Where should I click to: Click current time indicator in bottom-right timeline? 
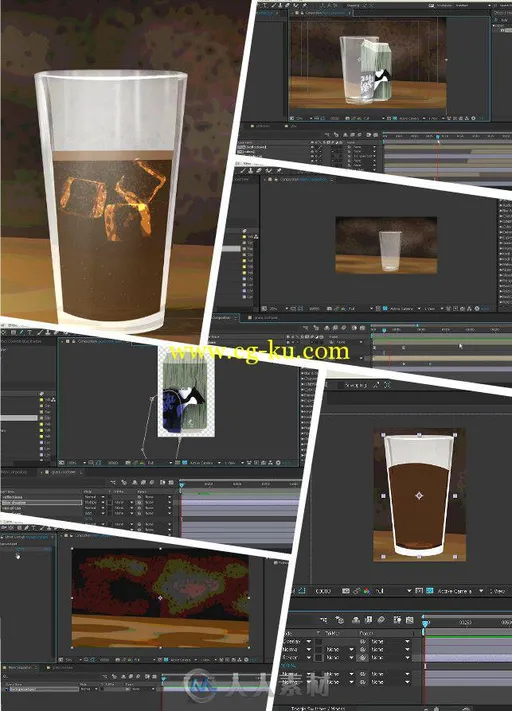[425, 623]
